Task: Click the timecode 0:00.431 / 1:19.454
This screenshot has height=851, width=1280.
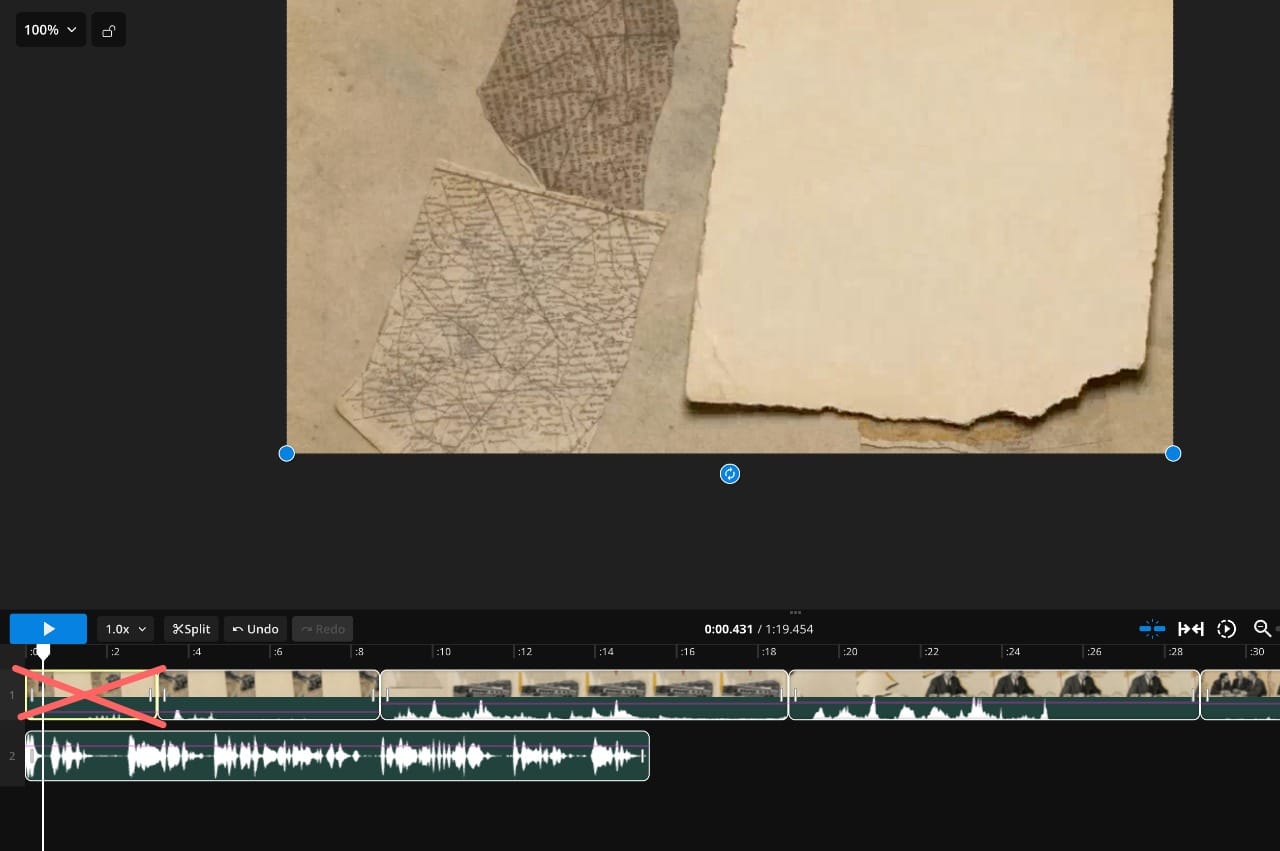Action: (758, 629)
